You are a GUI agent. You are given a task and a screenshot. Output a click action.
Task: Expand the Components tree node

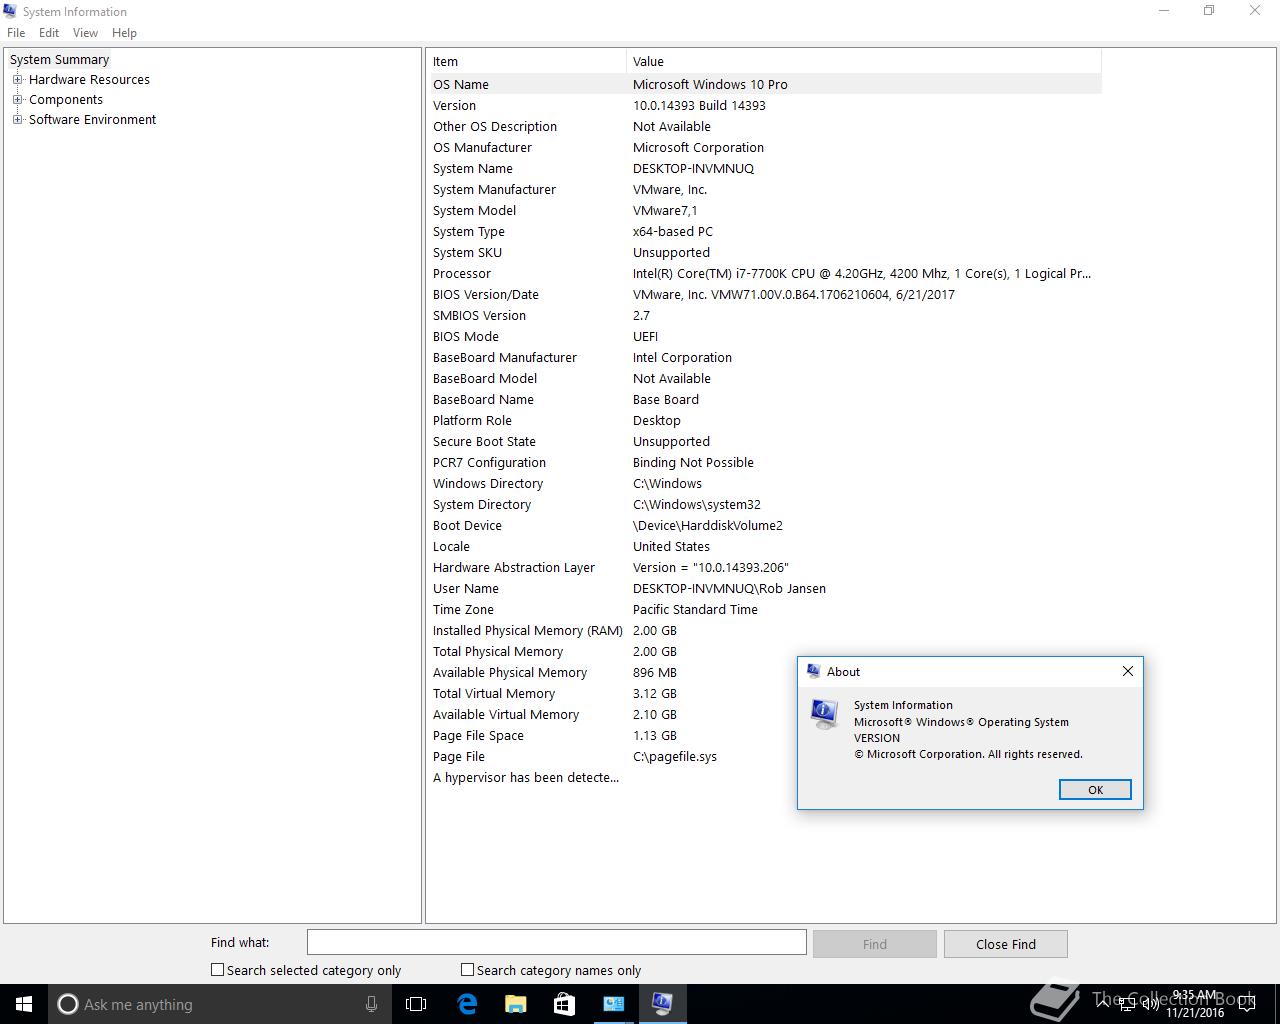pos(17,99)
